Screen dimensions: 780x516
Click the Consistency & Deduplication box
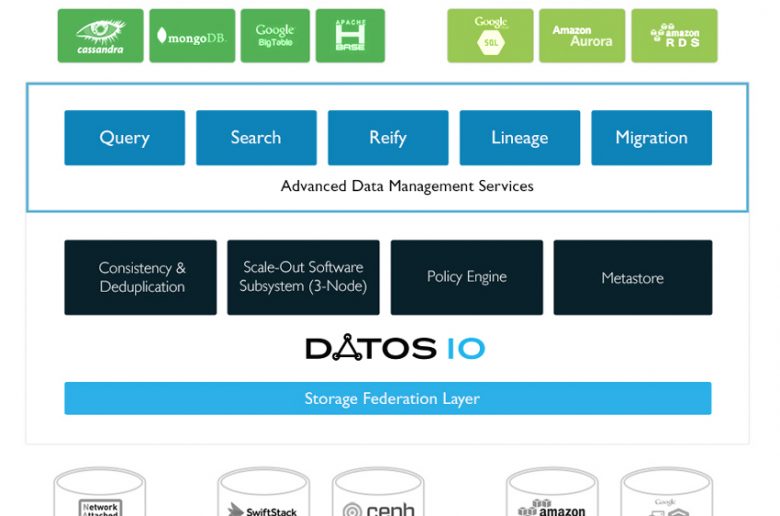click(140, 278)
